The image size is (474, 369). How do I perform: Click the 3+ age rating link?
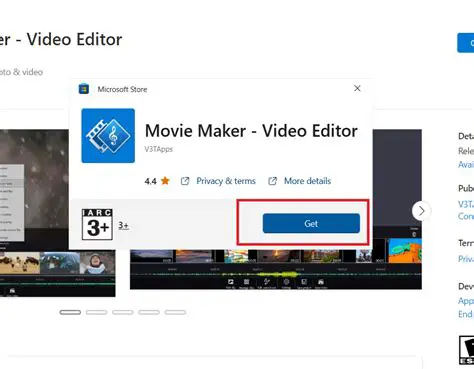[x=123, y=226]
